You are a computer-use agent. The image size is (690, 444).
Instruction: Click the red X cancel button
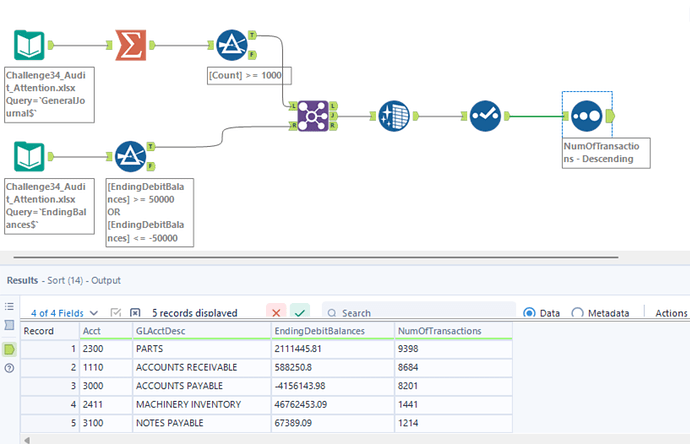(x=277, y=313)
